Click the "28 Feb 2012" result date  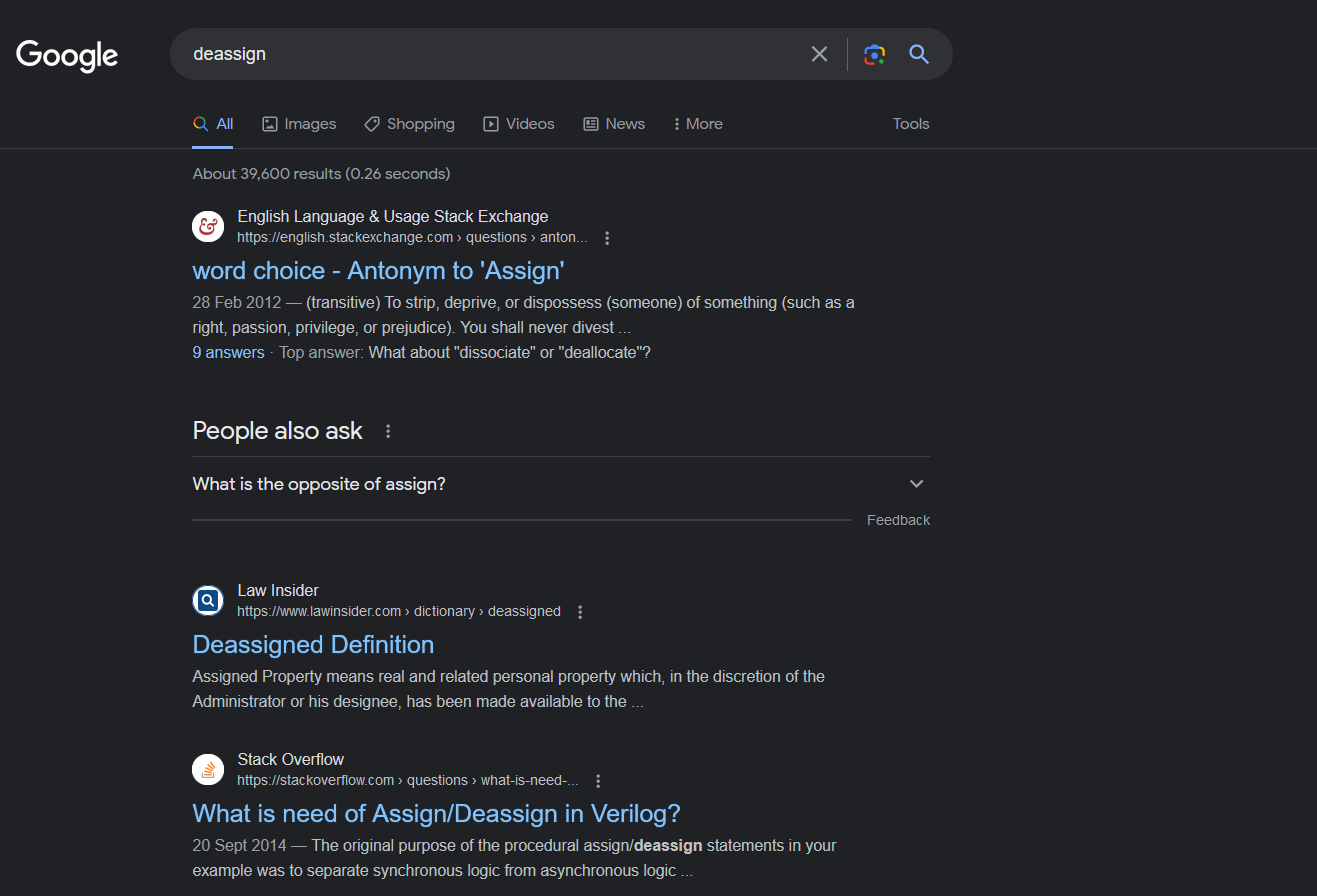pos(235,303)
